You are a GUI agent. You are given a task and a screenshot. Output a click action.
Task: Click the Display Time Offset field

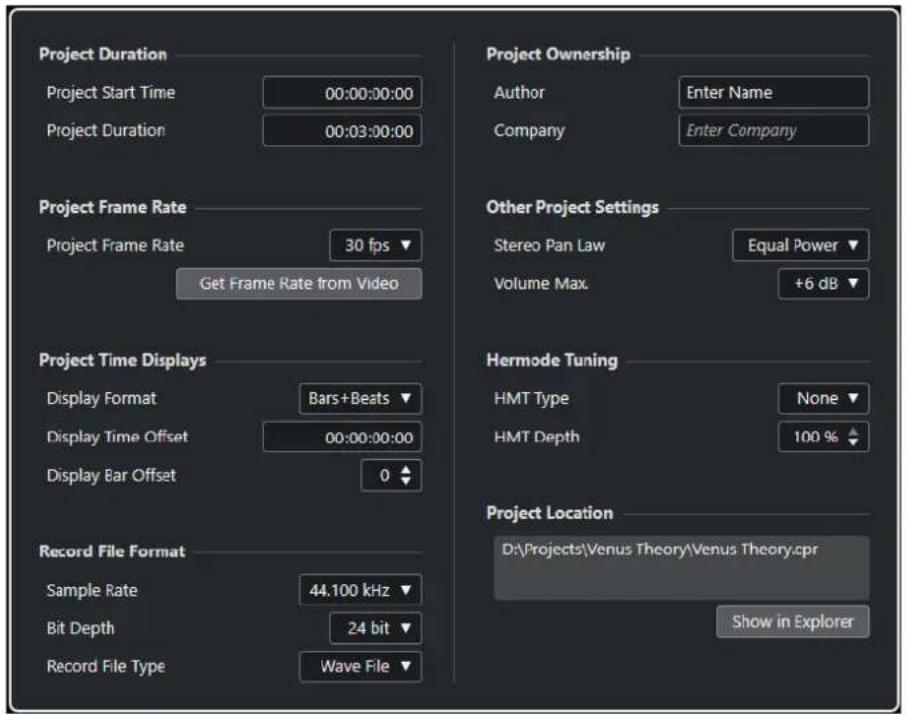(342, 437)
